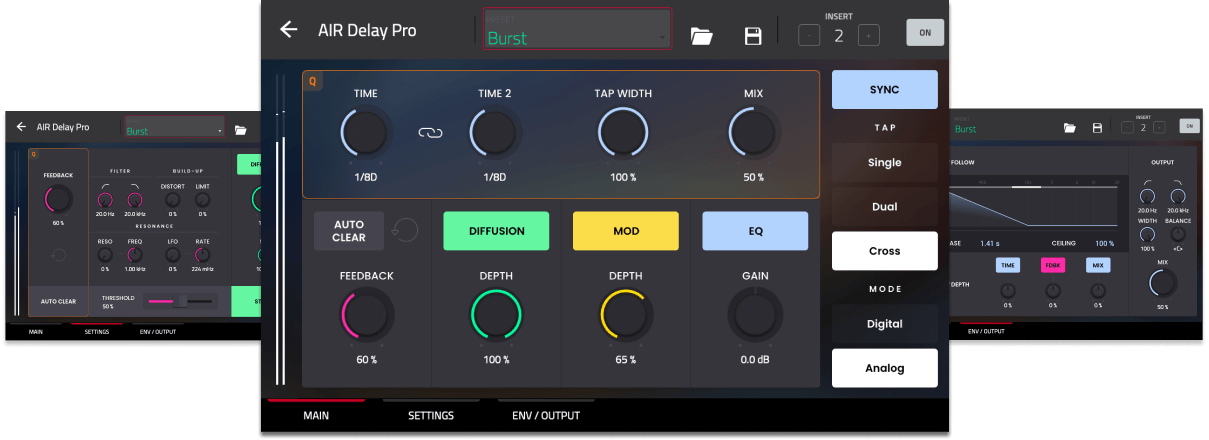The width and height of the screenshot is (1209, 440).
Task: Click the save icon in the right background panel
Action: 1097,128
